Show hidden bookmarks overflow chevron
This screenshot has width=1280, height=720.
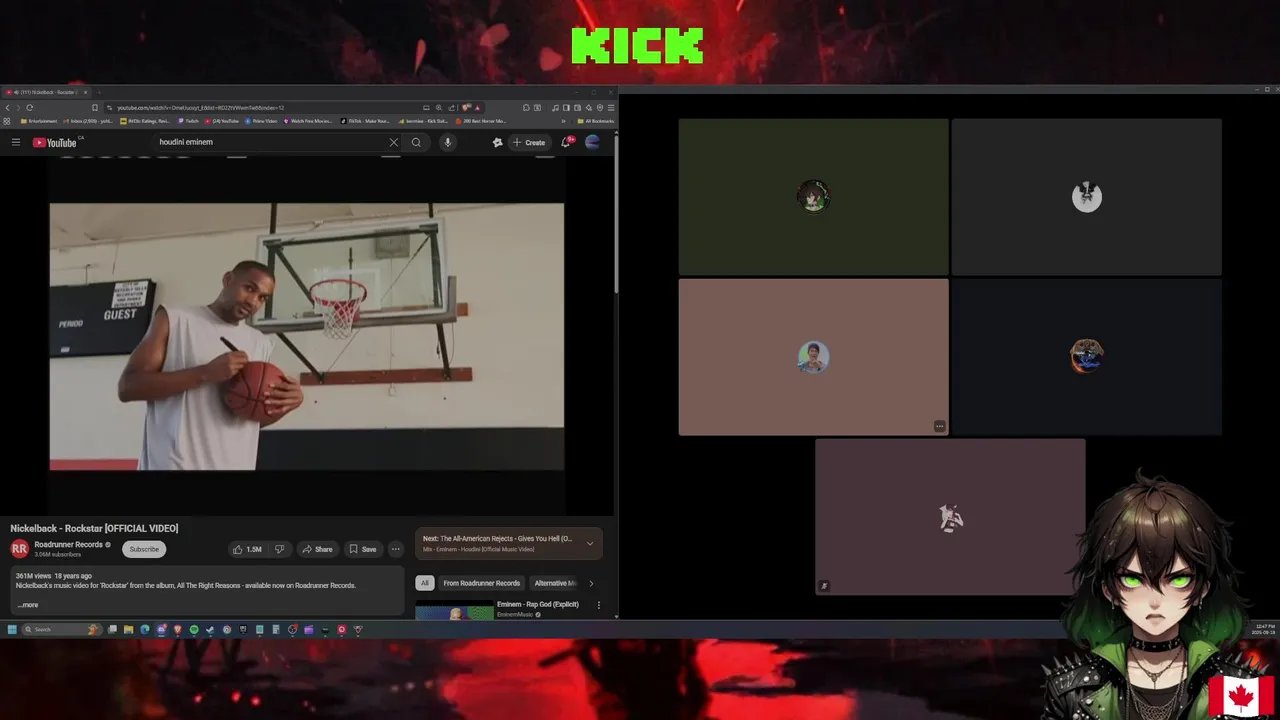(x=563, y=121)
